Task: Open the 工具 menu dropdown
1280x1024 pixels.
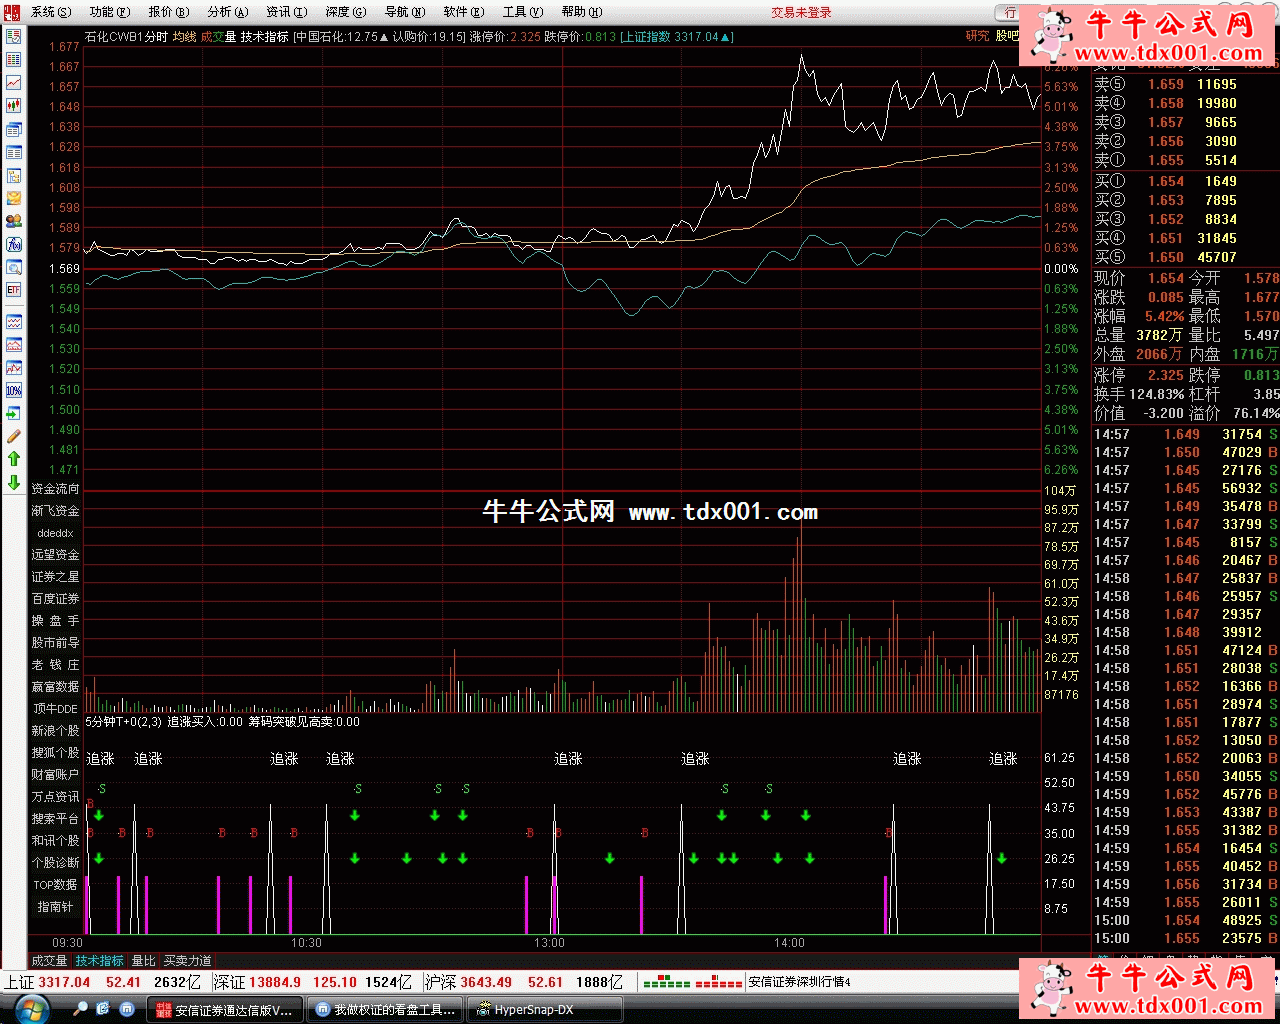Action: point(522,12)
